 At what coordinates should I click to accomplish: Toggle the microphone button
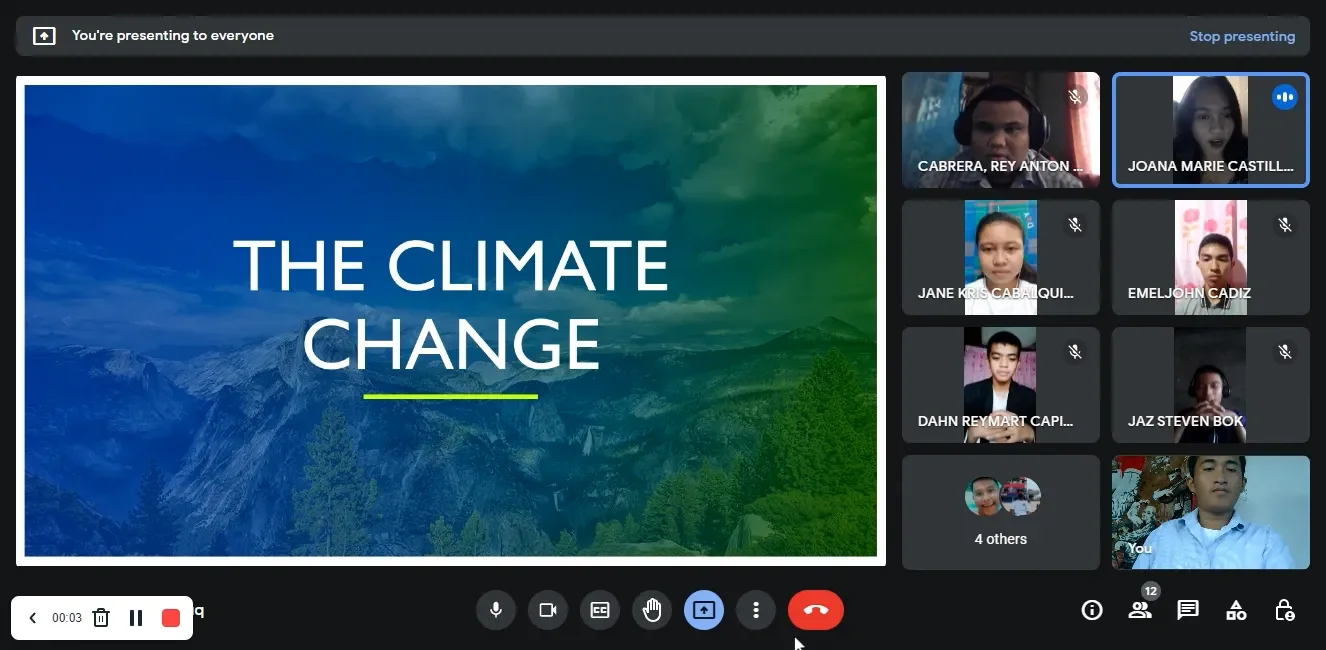click(x=495, y=610)
